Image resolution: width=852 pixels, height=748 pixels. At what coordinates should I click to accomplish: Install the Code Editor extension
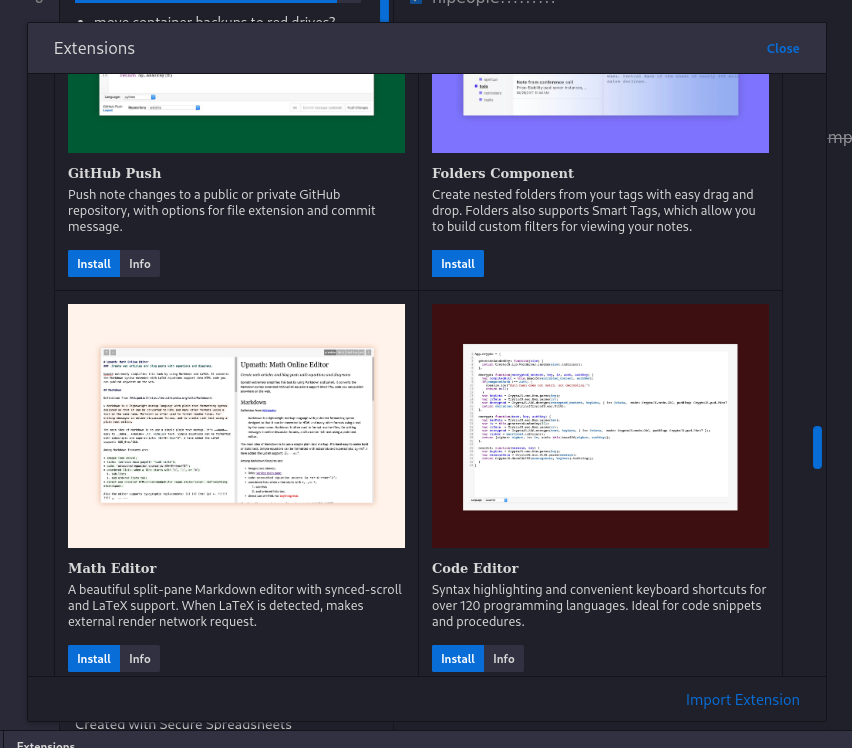pos(458,658)
